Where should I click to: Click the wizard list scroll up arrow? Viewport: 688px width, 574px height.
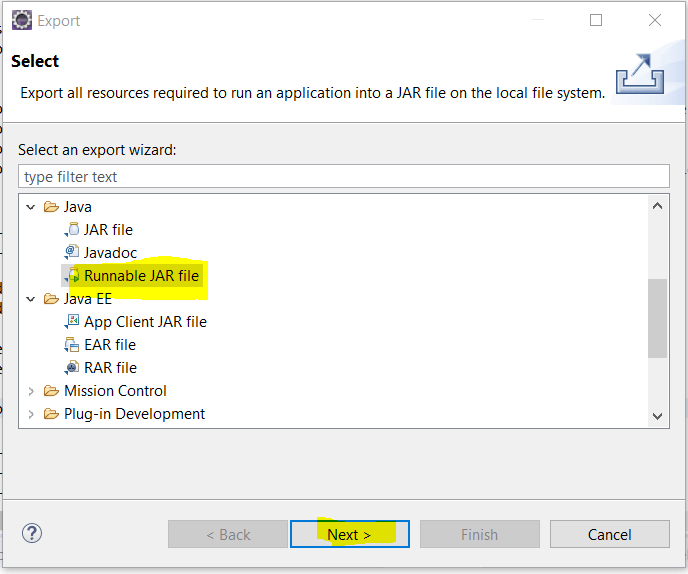click(657, 206)
